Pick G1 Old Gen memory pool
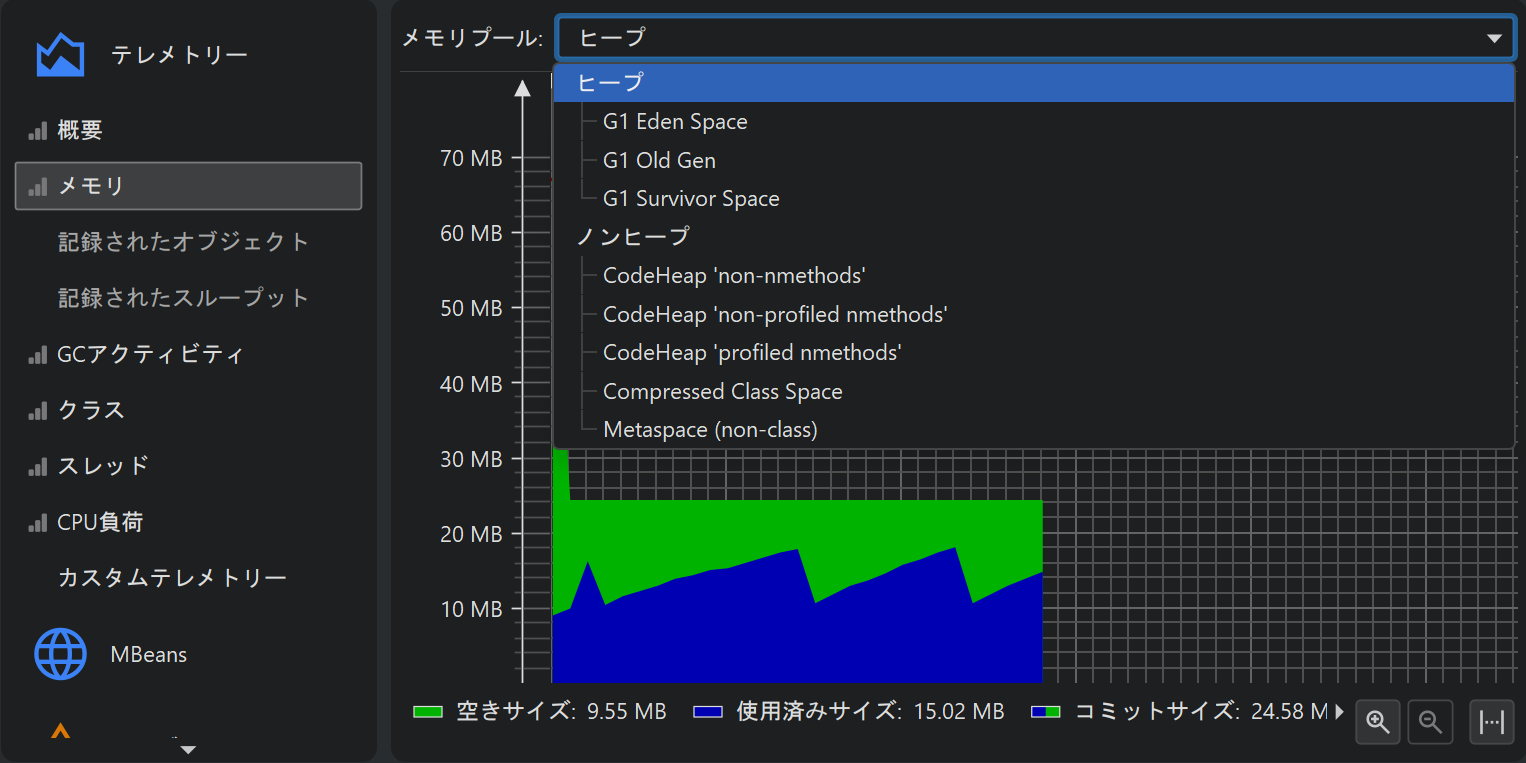Screen dimensions: 1526x763 click(659, 160)
